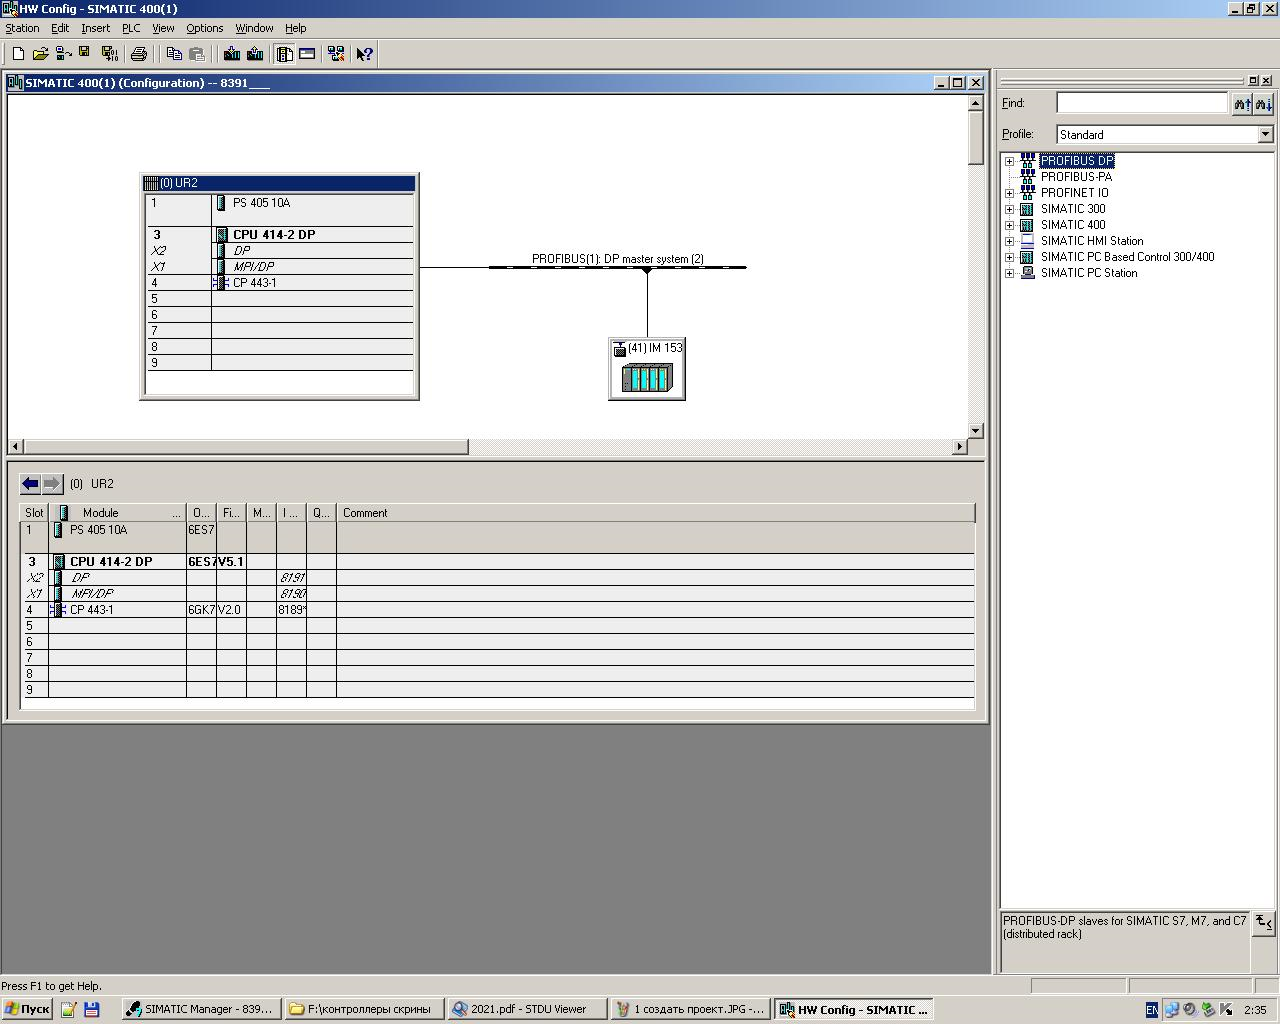The width and height of the screenshot is (1280, 1024).
Task: Click the Open ONLINE toolbar icon
Action: pos(62,54)
